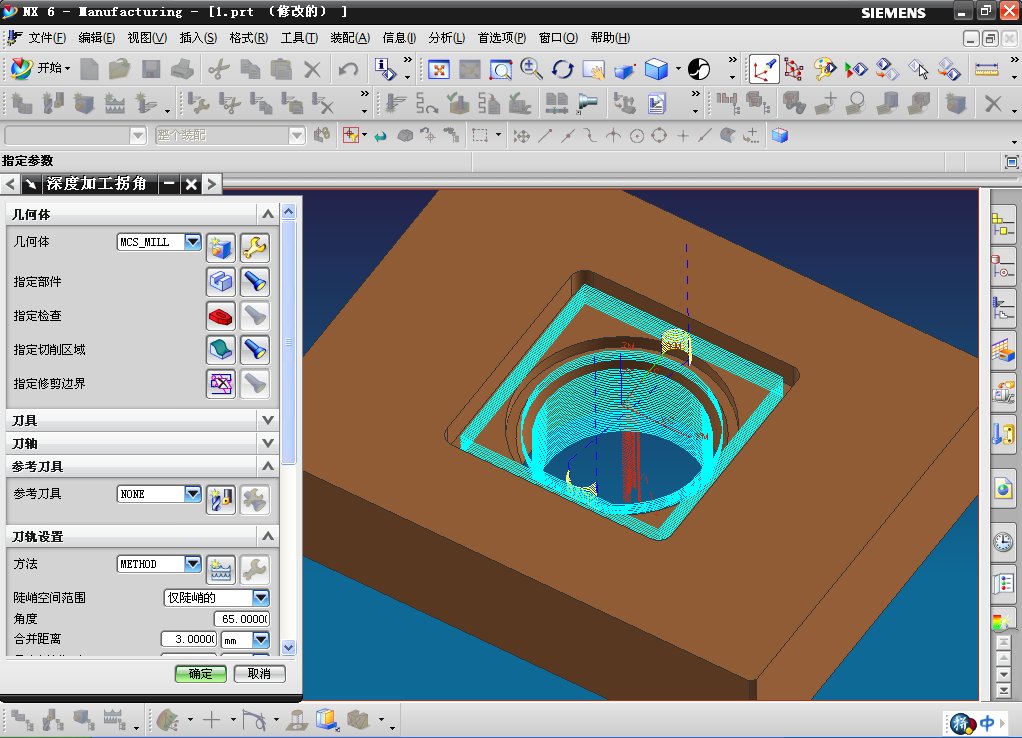Screen dimensions: 1022x738
Task: Click the dialog scrollbar down arrow
Action: [x=289, y=647]
